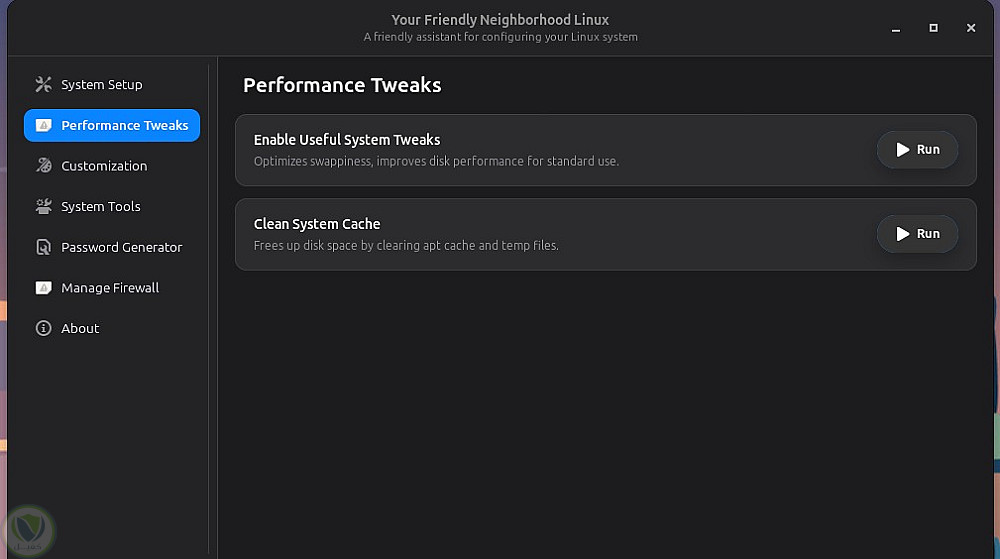Viewport: 1000px width, 559px height.
Task: Open the About info icon
Action: coord(43,328)
